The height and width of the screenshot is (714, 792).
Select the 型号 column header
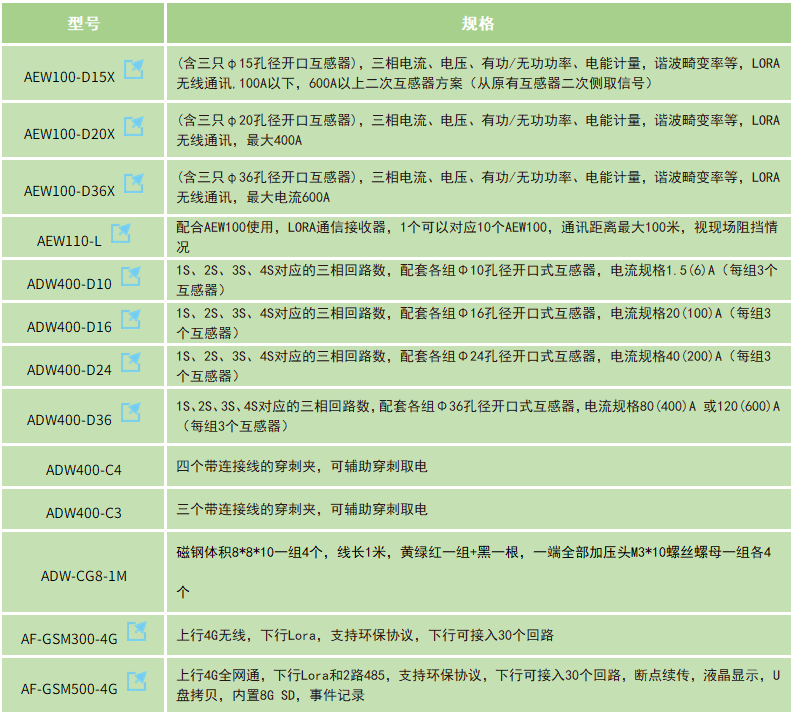point(83,24)
